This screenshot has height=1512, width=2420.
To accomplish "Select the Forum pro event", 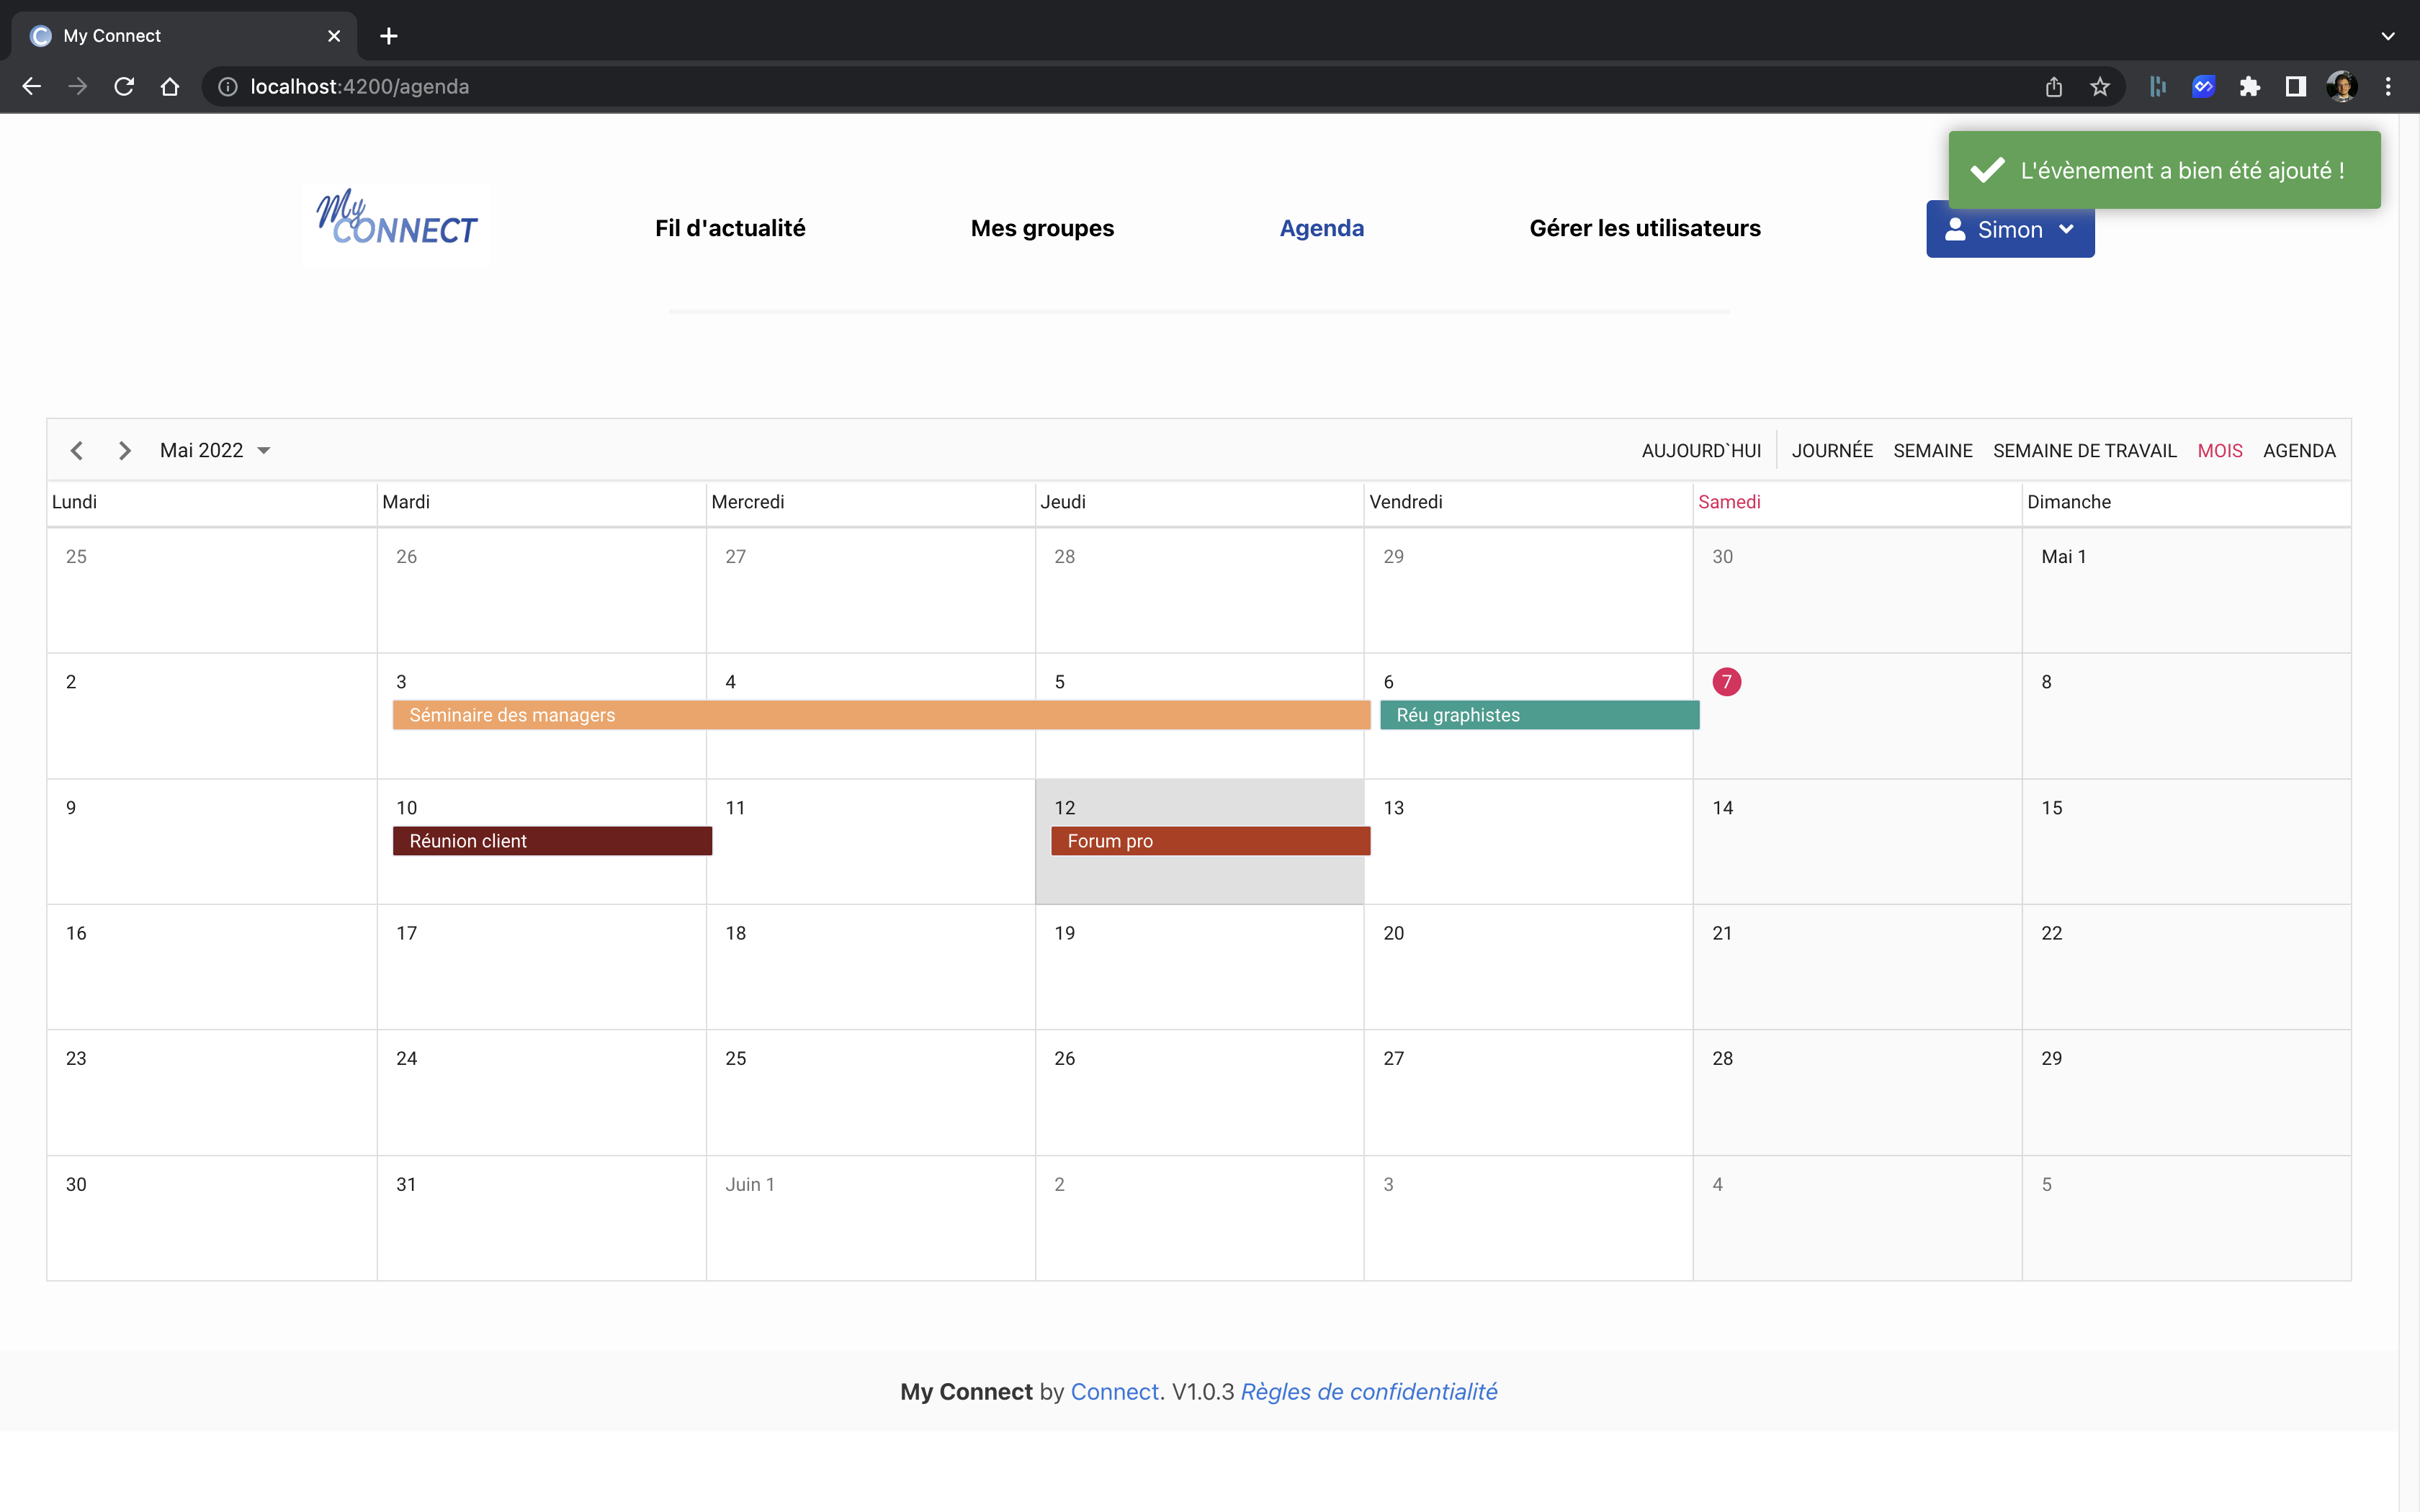I will click(1210, 841).
